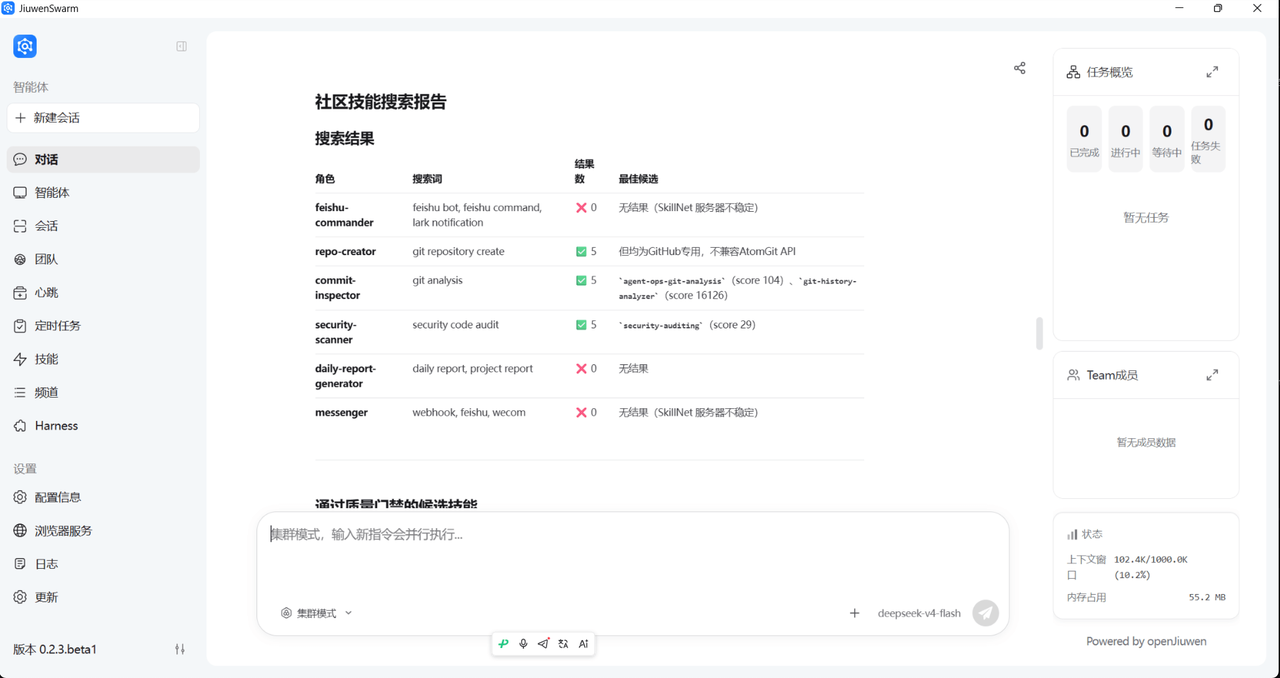
Task: Click the 频道 list icon
Action: [20, 392]
